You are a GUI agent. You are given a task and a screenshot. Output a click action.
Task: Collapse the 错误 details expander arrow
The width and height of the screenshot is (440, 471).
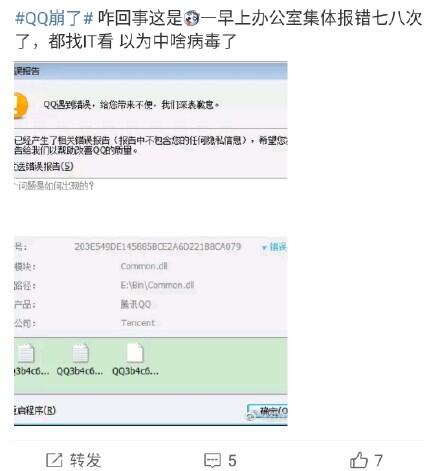click(264, 247)
